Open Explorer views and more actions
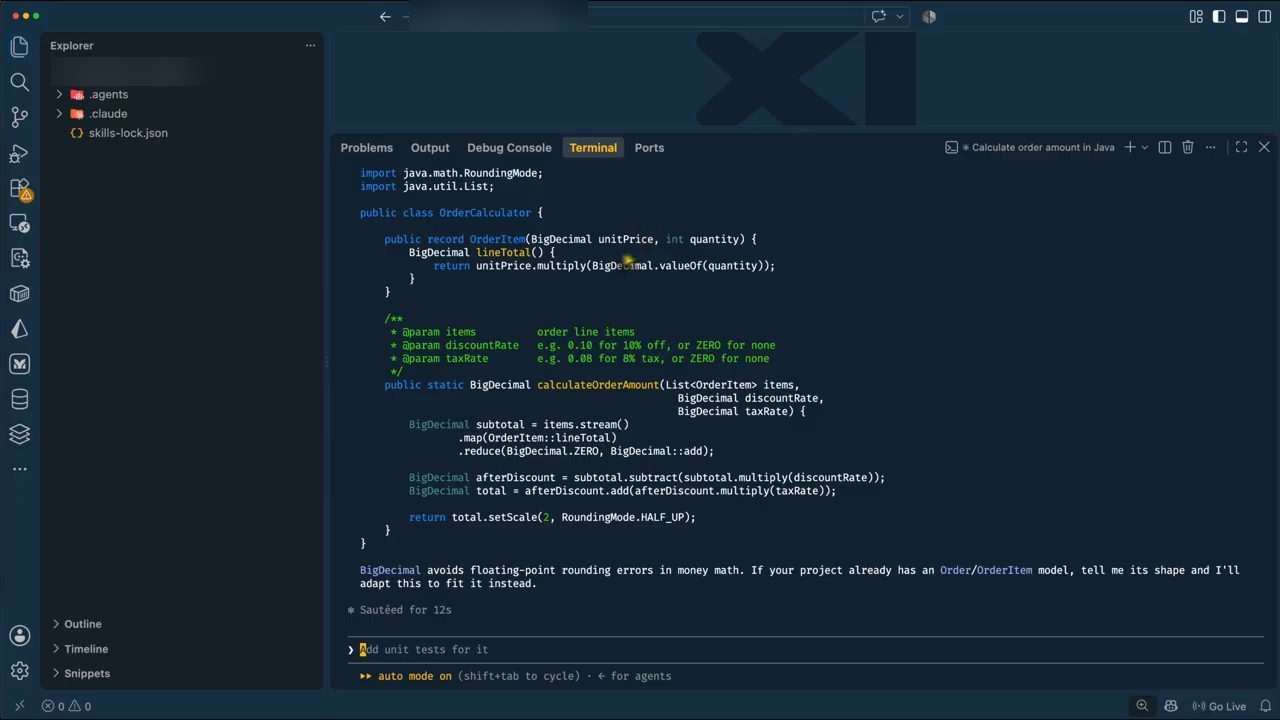This screenshot has width=1280, height=720. (310, 46)
